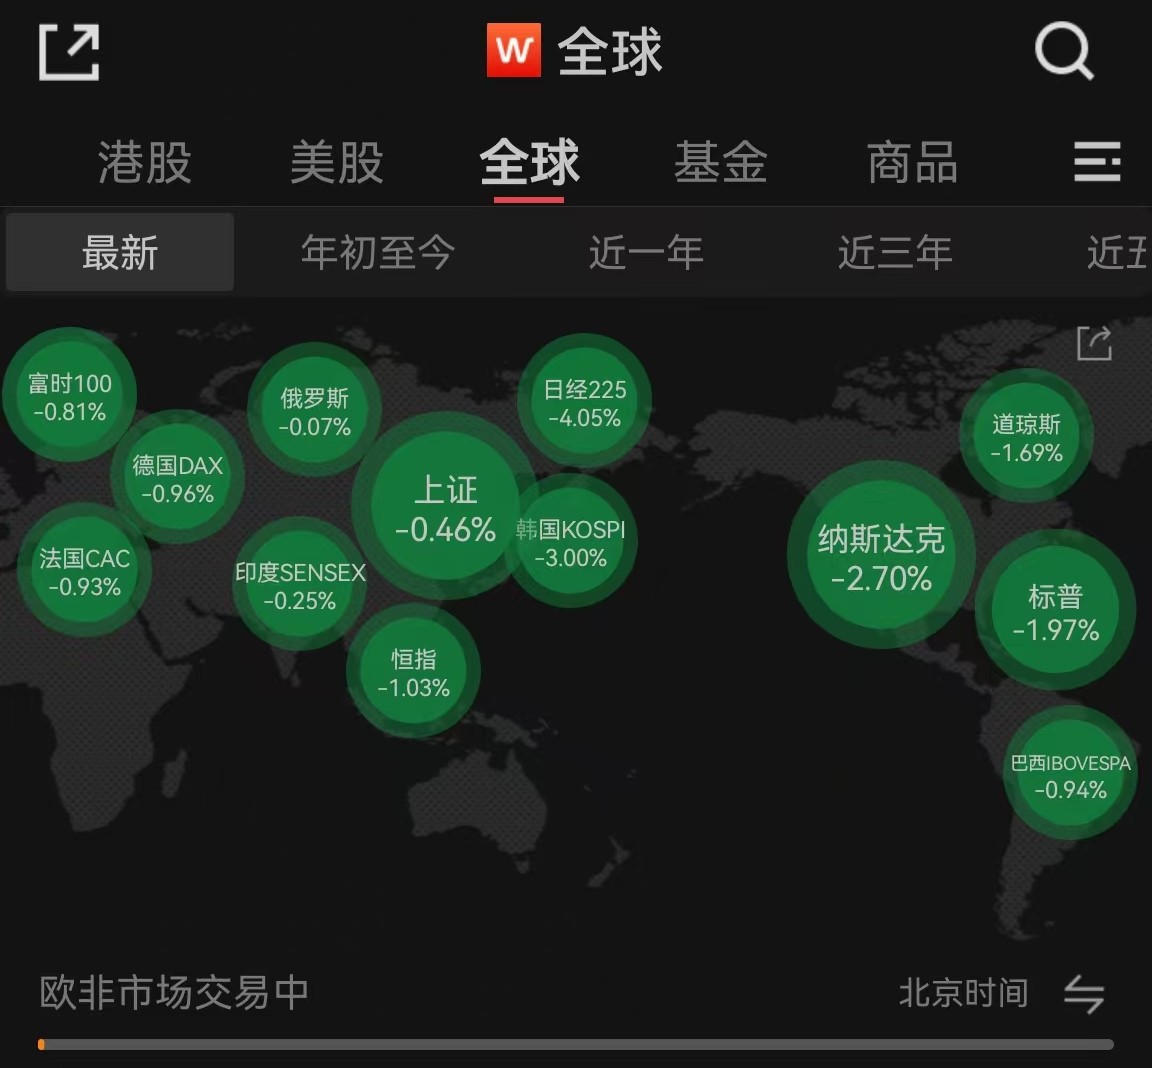Select the 年初至今 time range
The width and height of the screenshot is (1152, 1068).
378,252
